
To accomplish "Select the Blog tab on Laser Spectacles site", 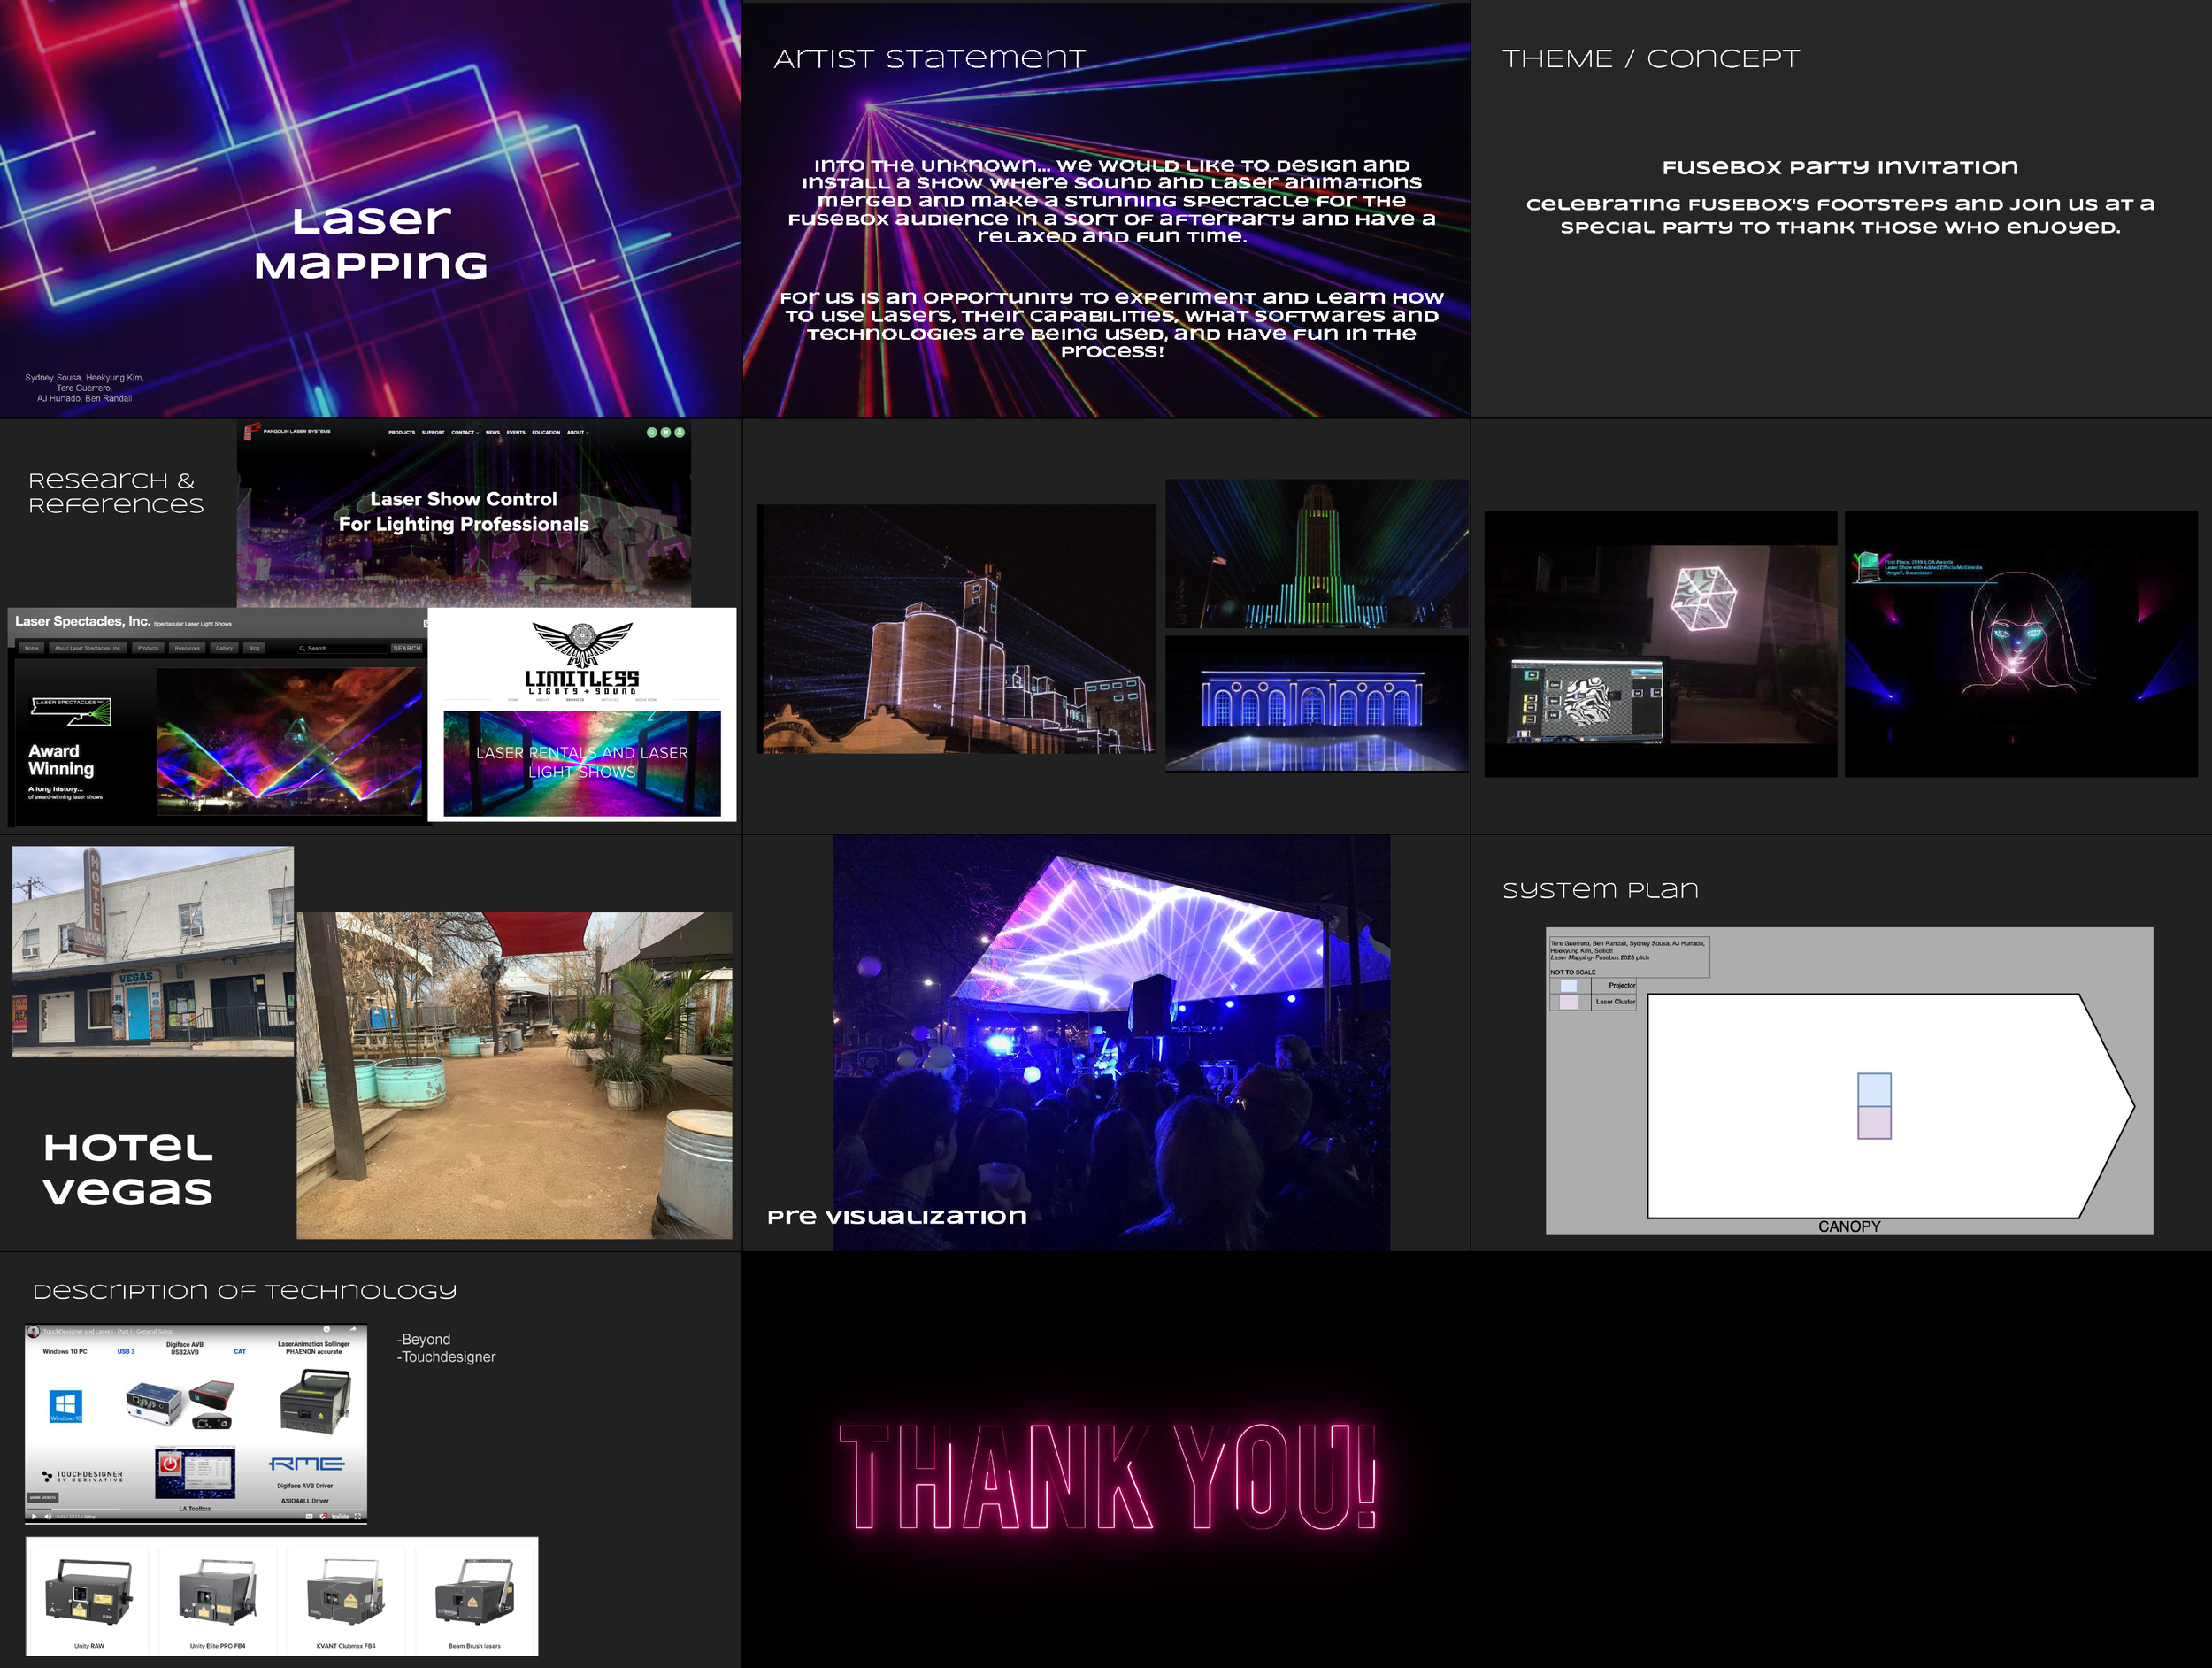I will point(254,648).
